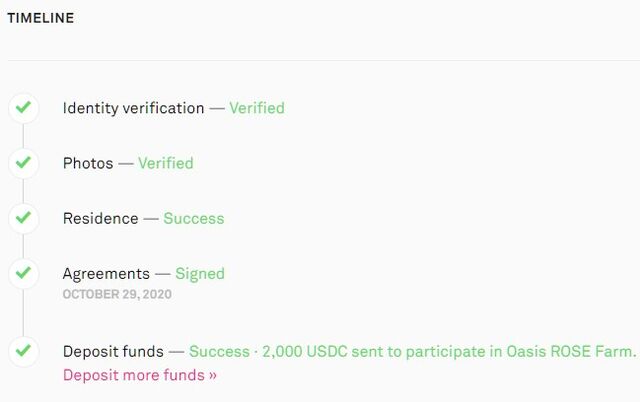Select the Deposit funds step label
Image resolution: width=640 pixels, height=402 pixels.
(x=113, y=351)
